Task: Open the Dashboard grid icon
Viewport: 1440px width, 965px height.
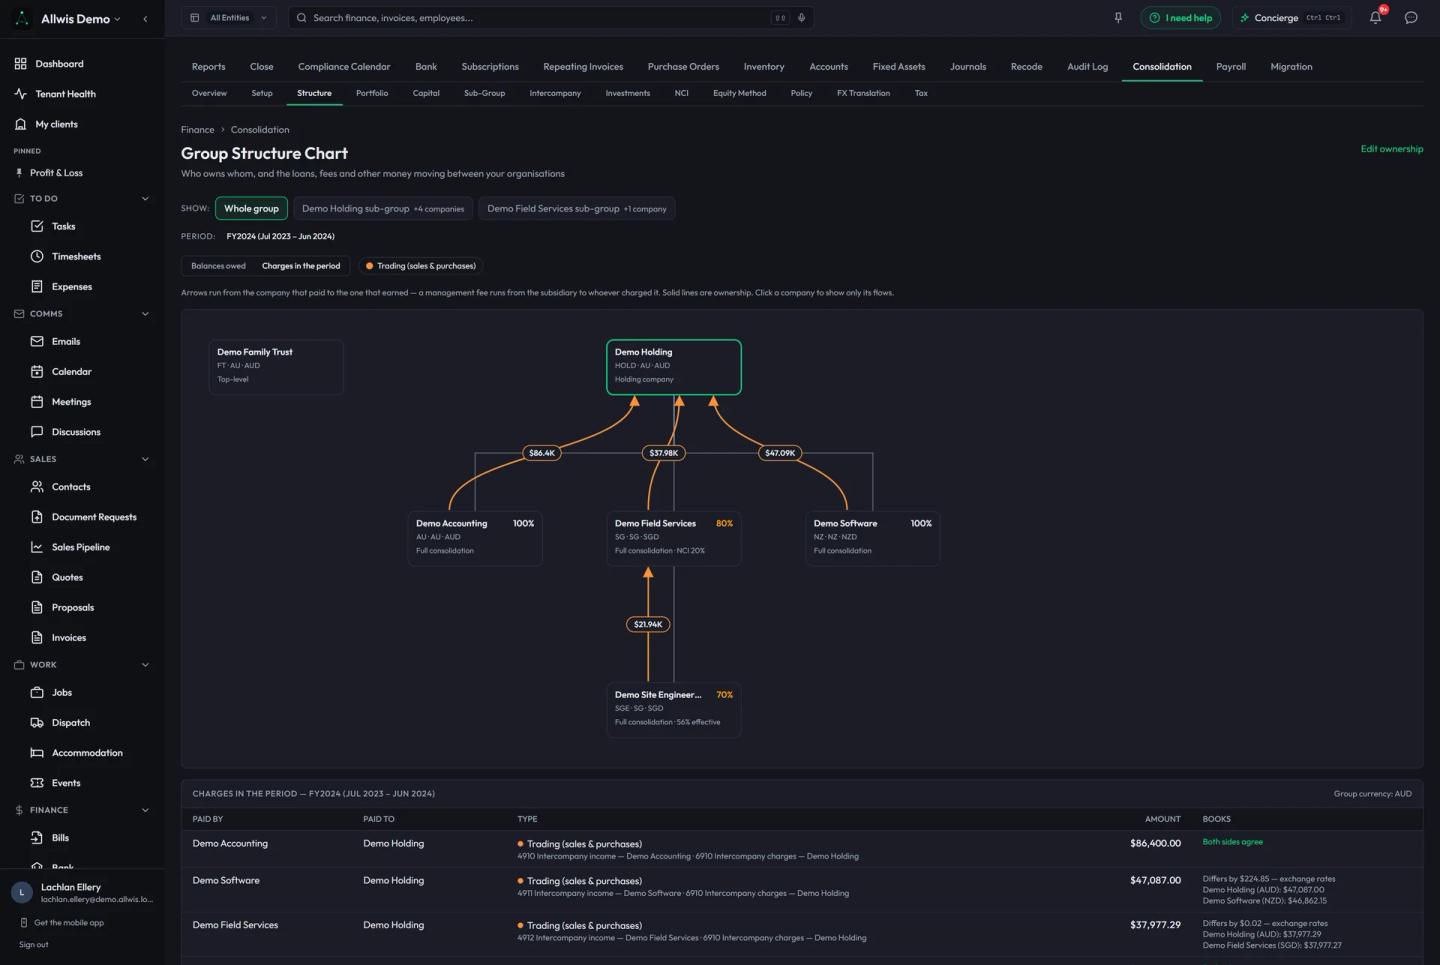Action: tap(21, 64)
